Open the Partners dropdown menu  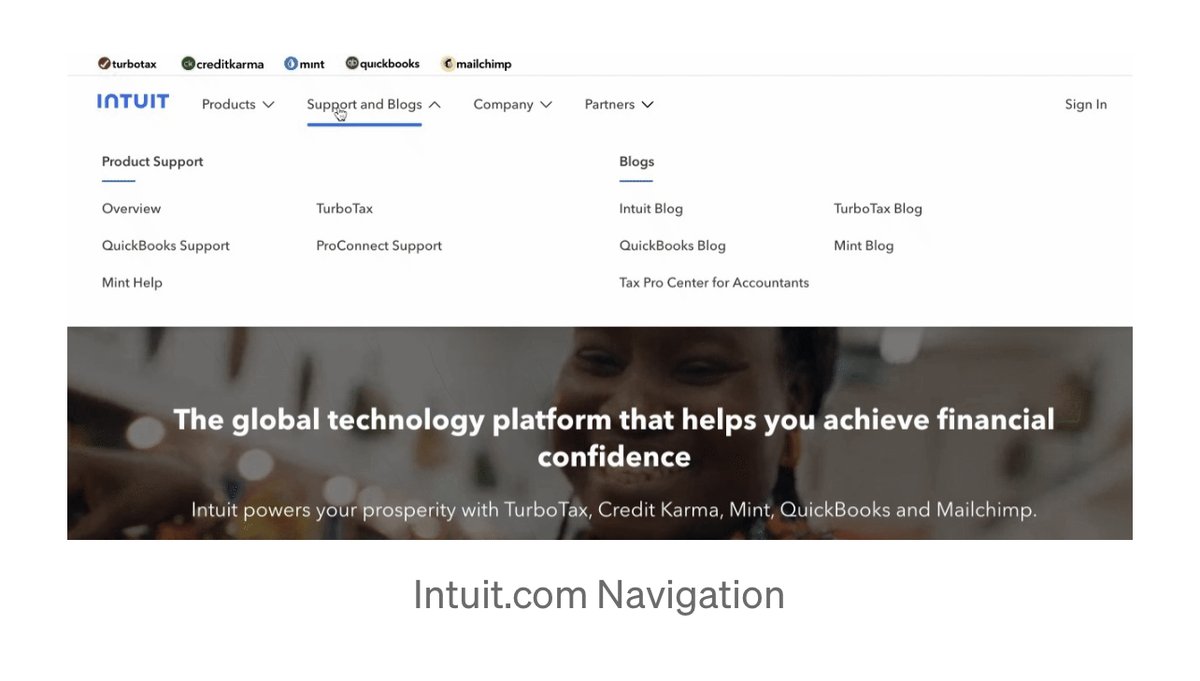point(619,104)
